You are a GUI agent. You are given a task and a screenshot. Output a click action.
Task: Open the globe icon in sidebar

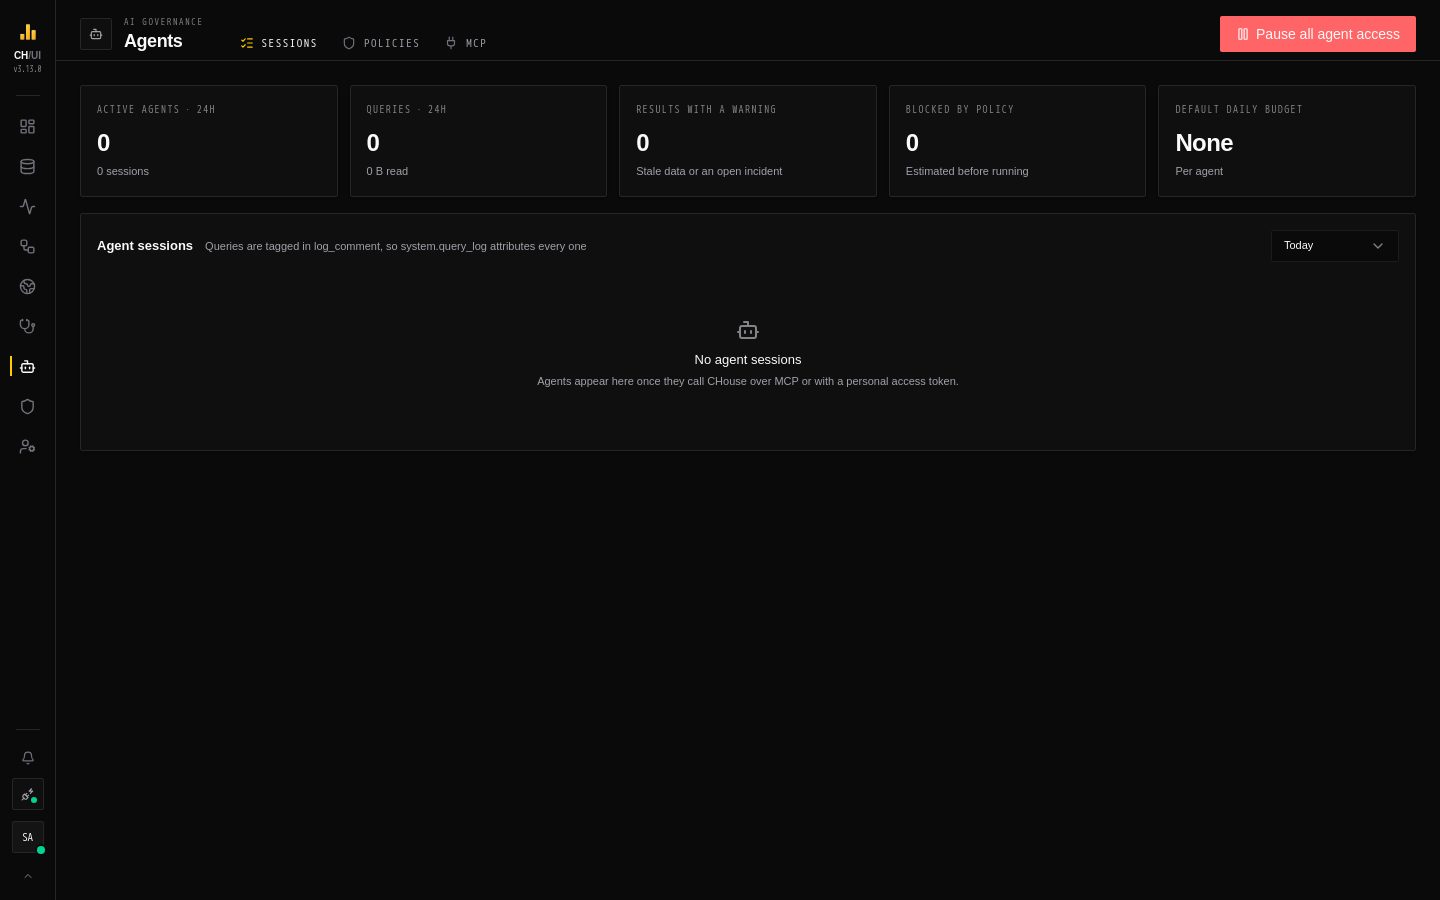[x=27, y=287]
